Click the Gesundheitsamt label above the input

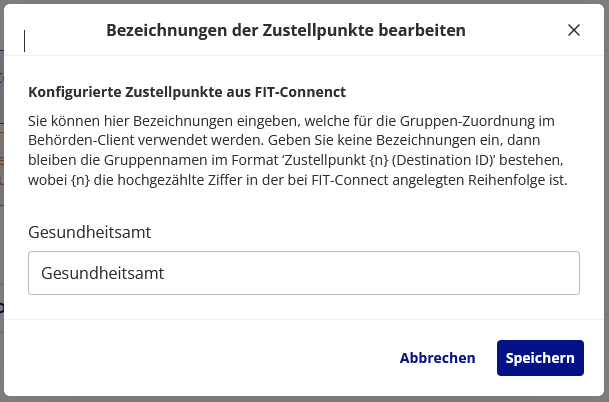pos(90,232)
